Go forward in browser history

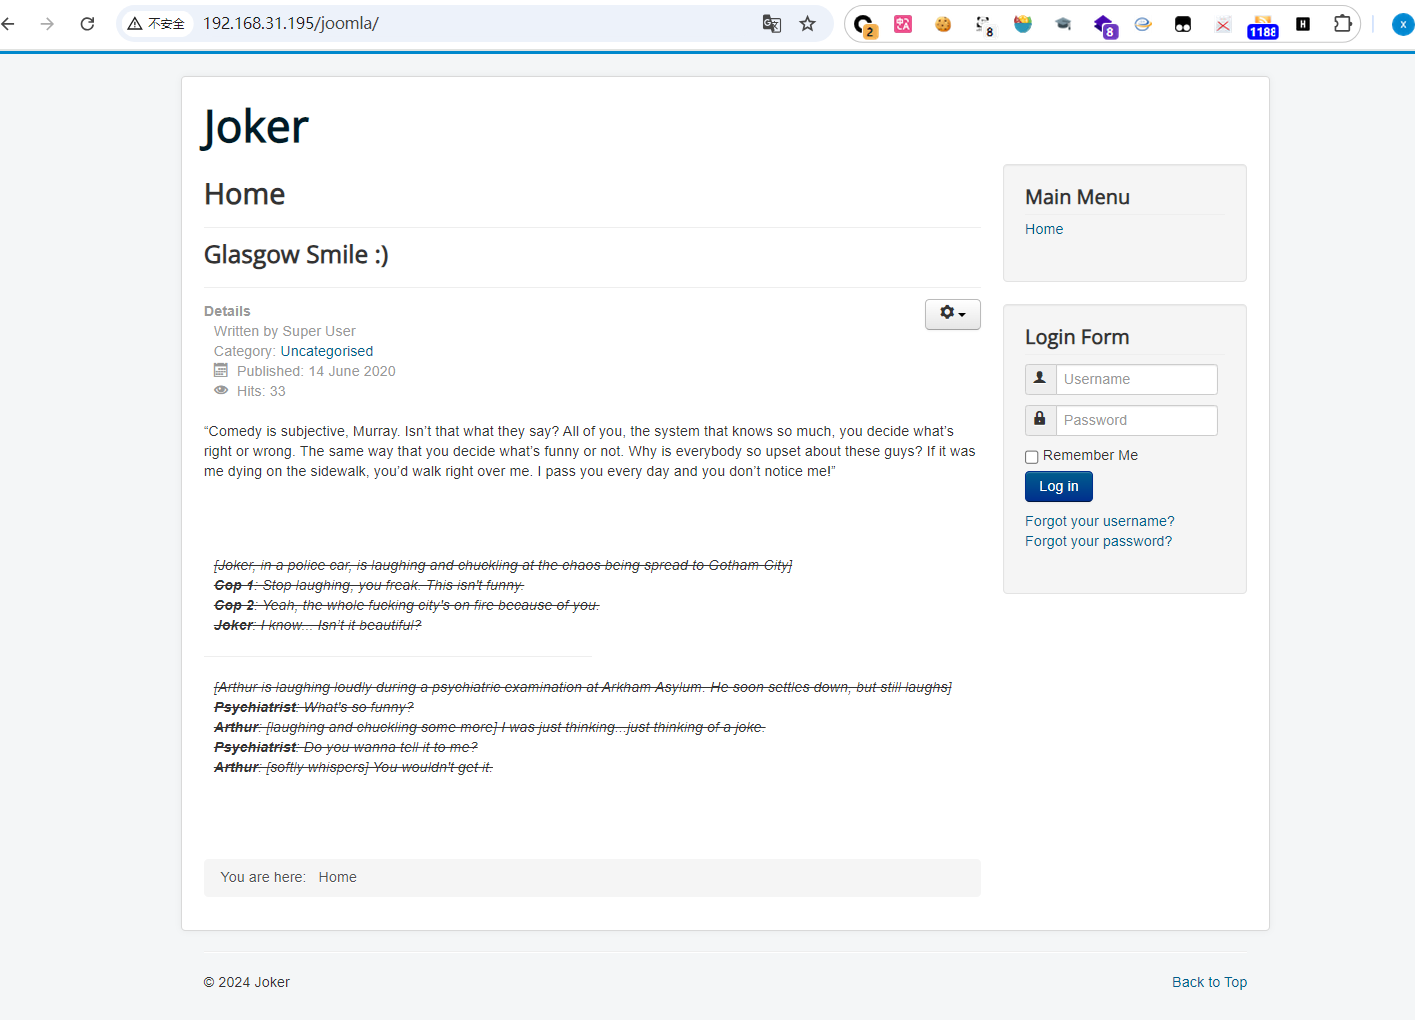[47, 24]
